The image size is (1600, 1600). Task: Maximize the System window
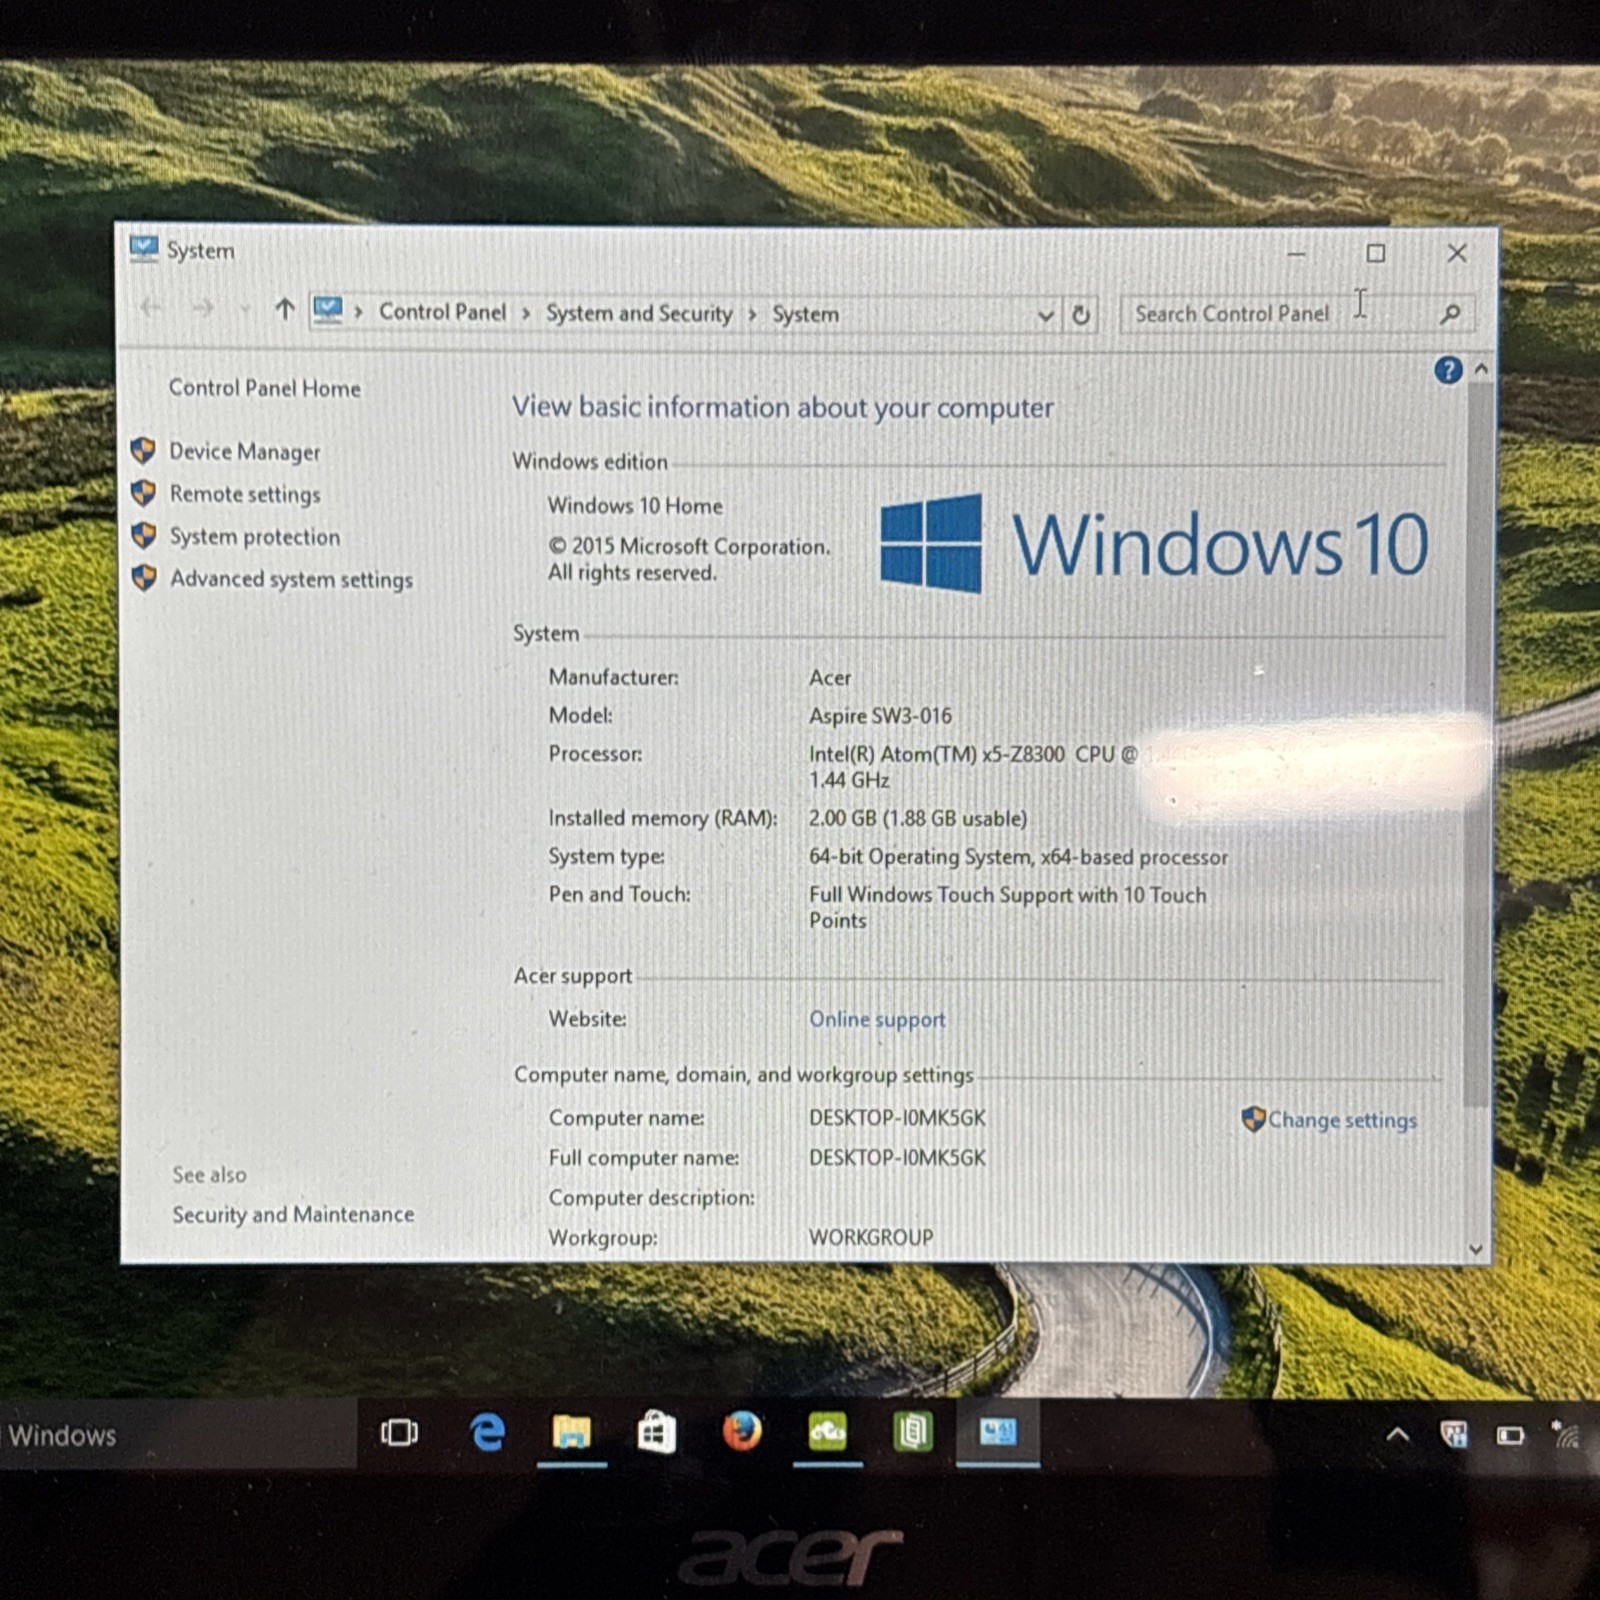tap(1376, 254)
